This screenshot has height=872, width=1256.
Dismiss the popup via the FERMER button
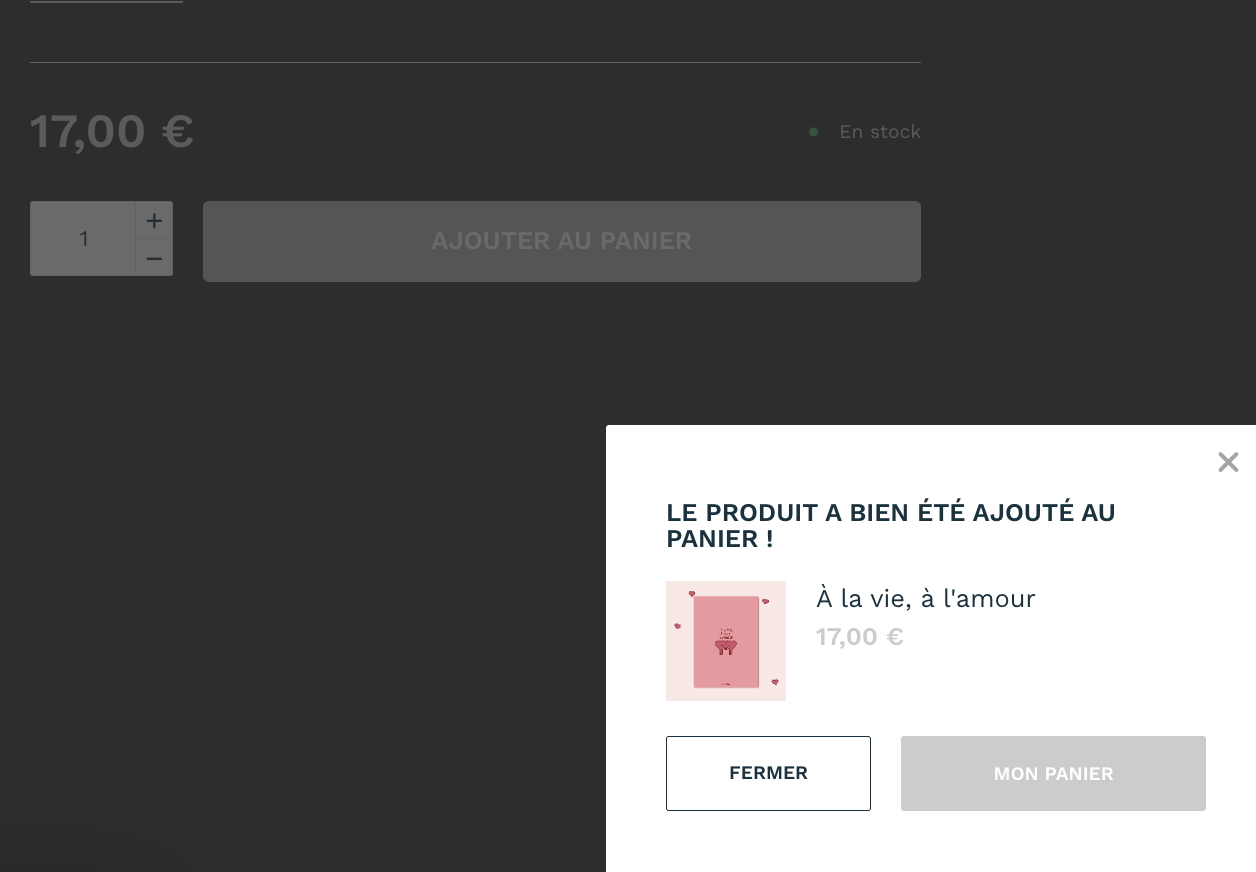pyautogui.click(x=768, y=773)
